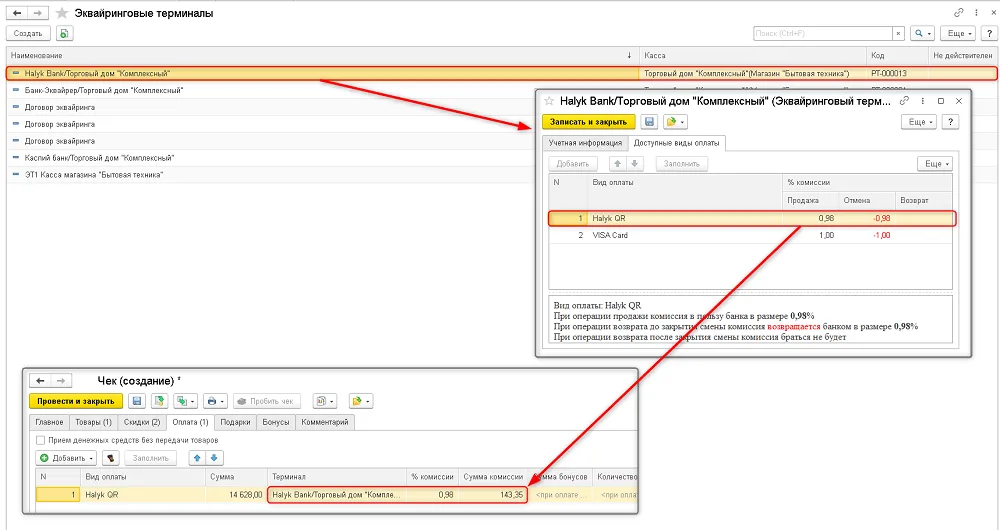Viewport: 1000px width, 530px height.
Task: Go back in the Эквайринговые терминалы window
Action: [17, 13]
